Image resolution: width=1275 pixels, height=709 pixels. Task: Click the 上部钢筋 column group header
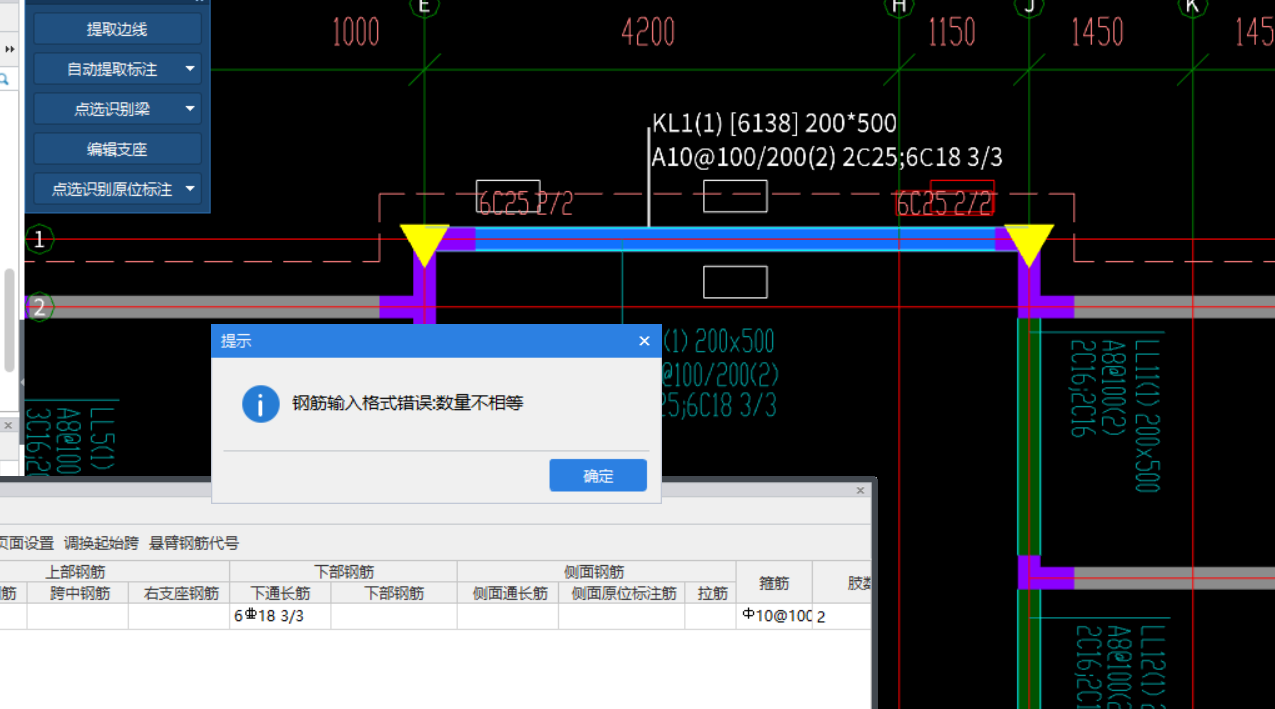[76, 572]
